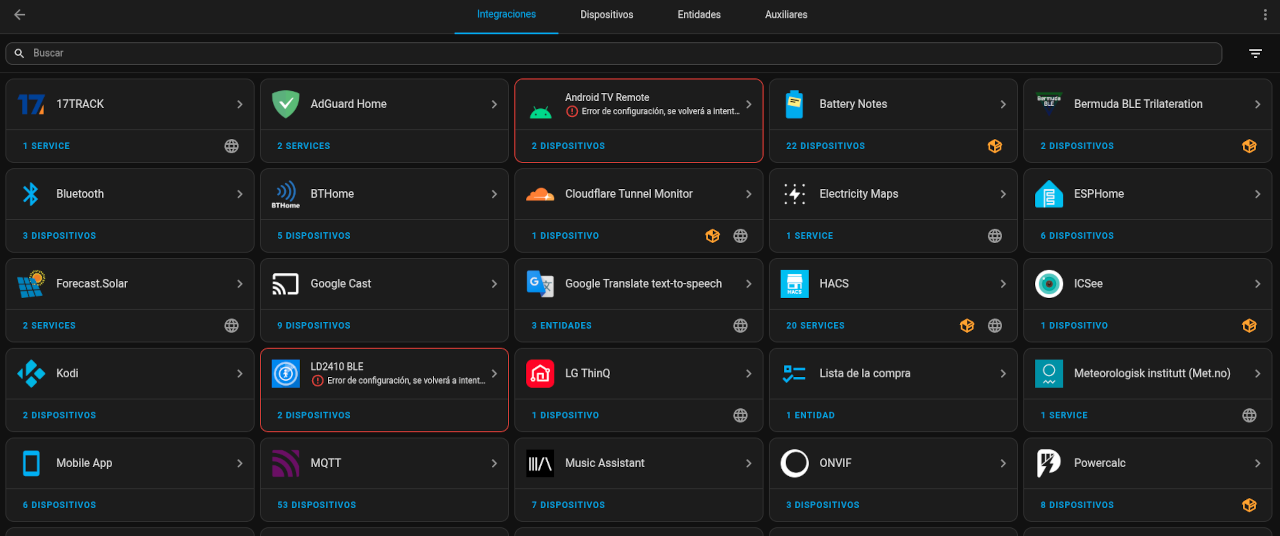Click the BTHome integration name
Screen dimensions: 1280x536
[x=332, y=194]
